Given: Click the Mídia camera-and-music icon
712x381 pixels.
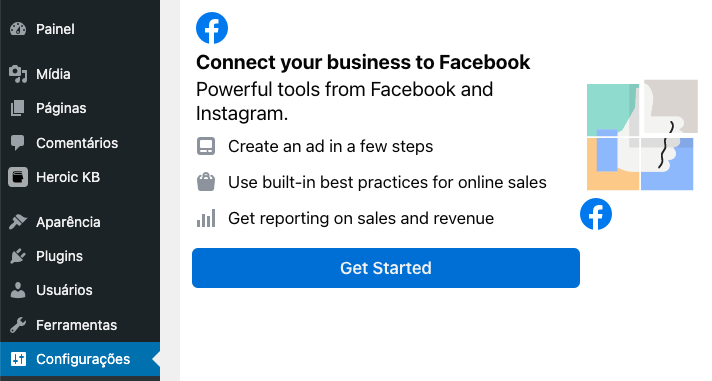Looking at the screenshot, I should [18, 74].
